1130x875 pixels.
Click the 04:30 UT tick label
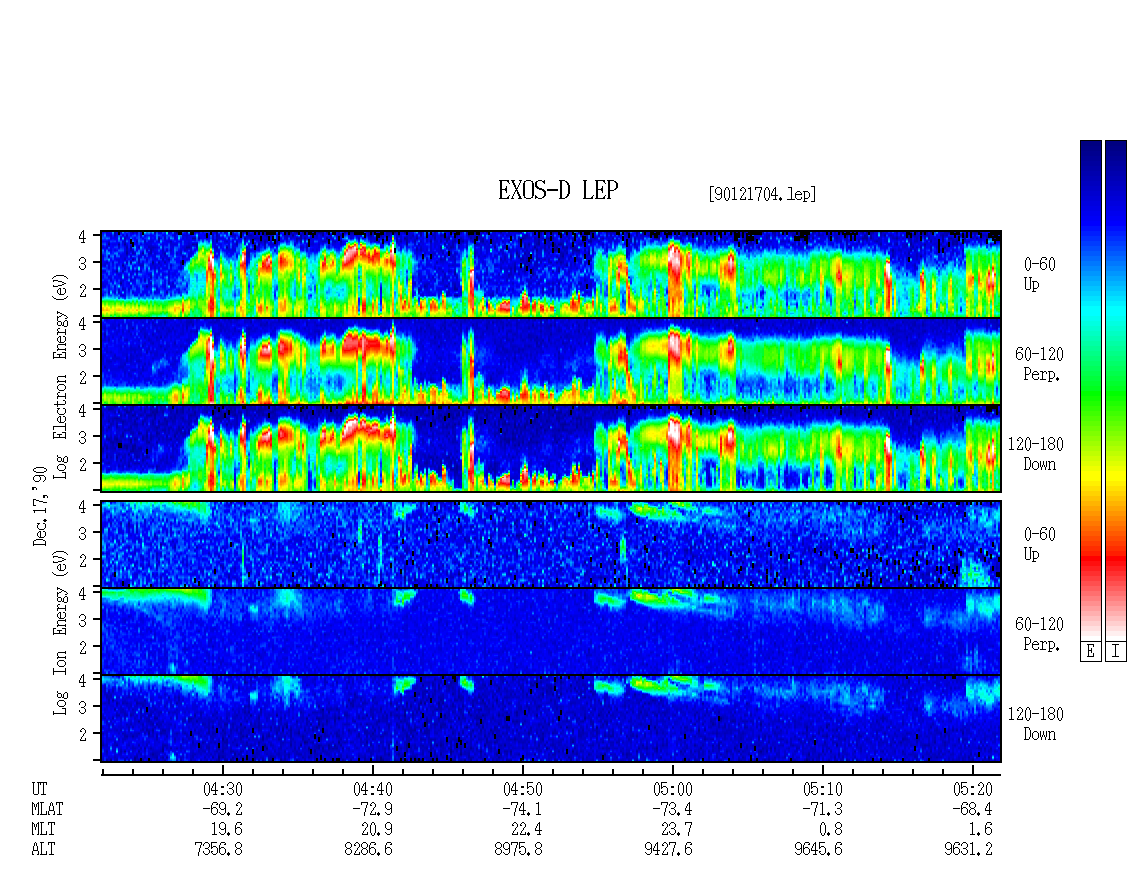[223, 789]
